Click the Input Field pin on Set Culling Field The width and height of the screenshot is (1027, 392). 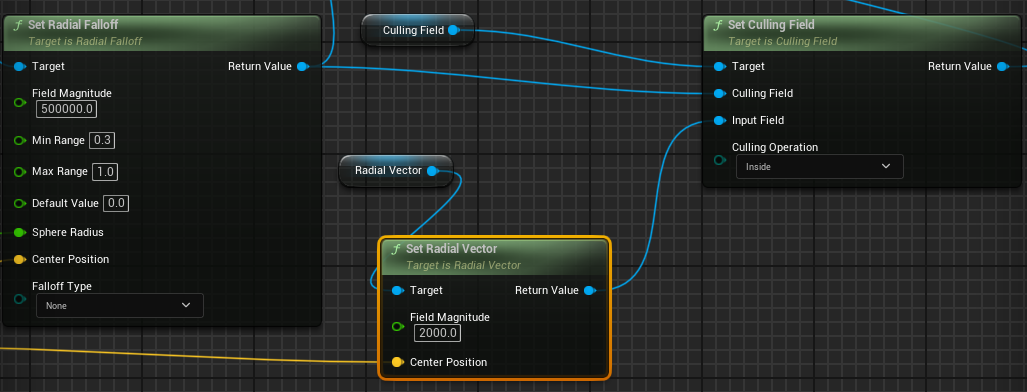coord(720,121)
